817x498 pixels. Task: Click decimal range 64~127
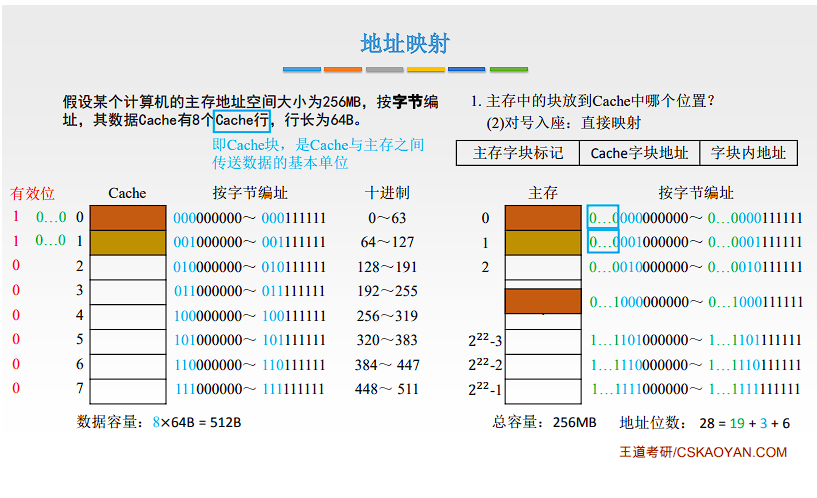[x=387, y=242]
